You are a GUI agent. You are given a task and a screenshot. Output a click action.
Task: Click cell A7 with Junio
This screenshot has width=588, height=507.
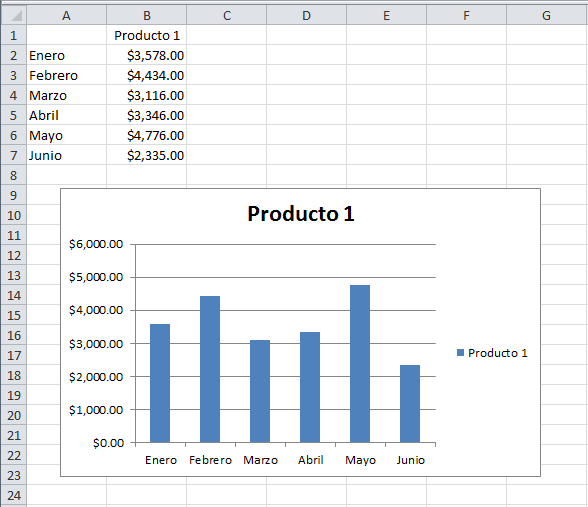pyautogui.click(x=66, y=155)
